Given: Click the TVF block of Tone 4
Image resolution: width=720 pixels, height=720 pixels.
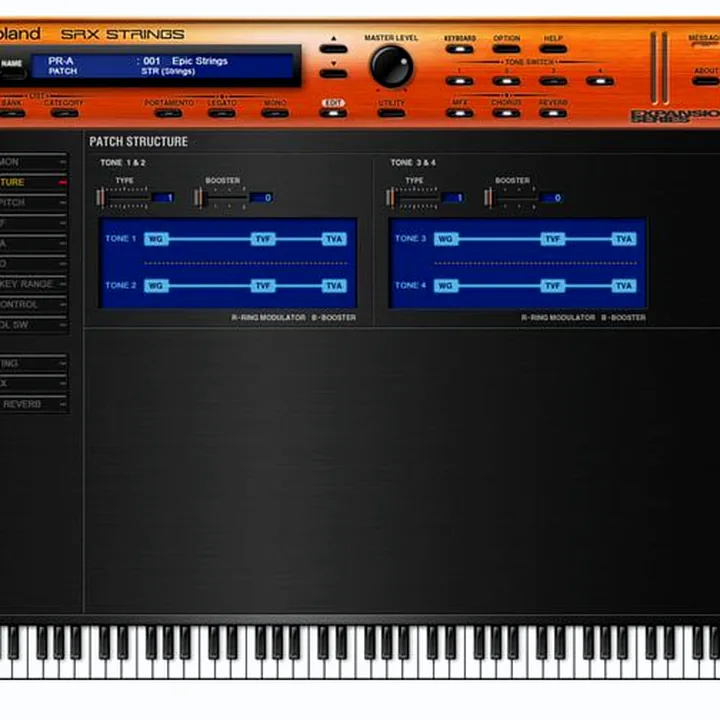Looking at the screenshot, I should 553,286.
